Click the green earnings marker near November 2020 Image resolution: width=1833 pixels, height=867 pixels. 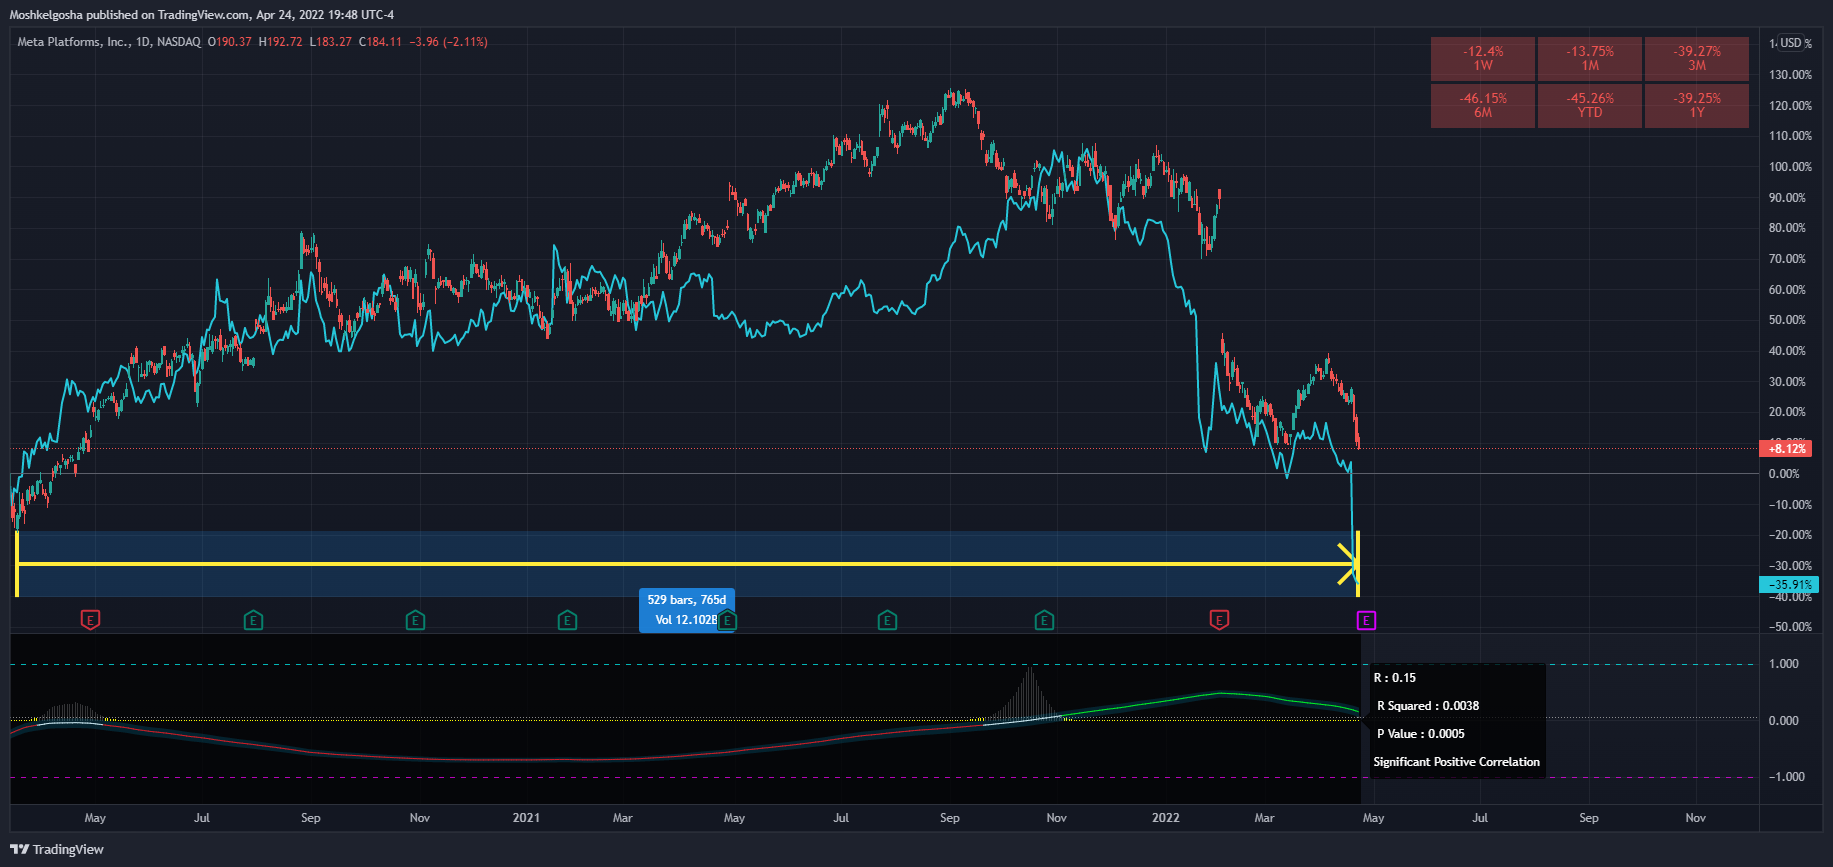tap(415, 621)
